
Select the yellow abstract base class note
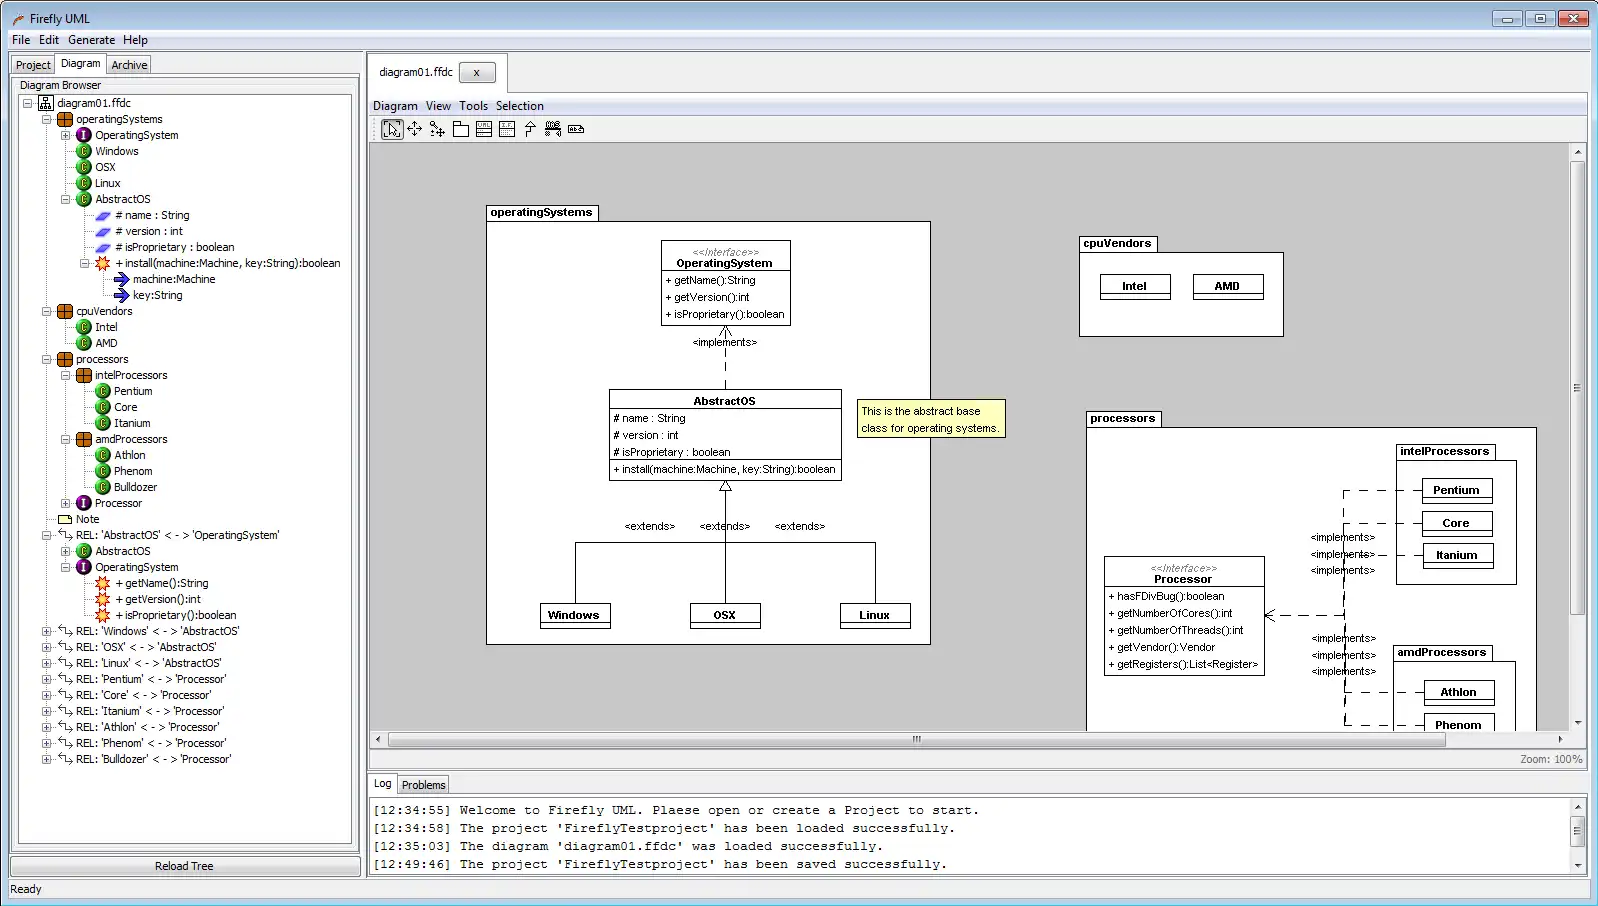tap(930, 419)
